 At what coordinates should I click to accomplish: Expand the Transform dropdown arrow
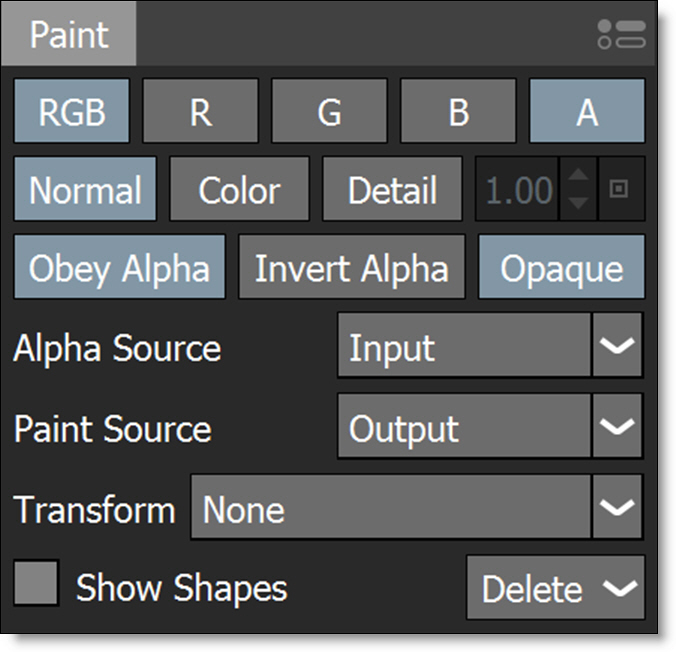618,508
